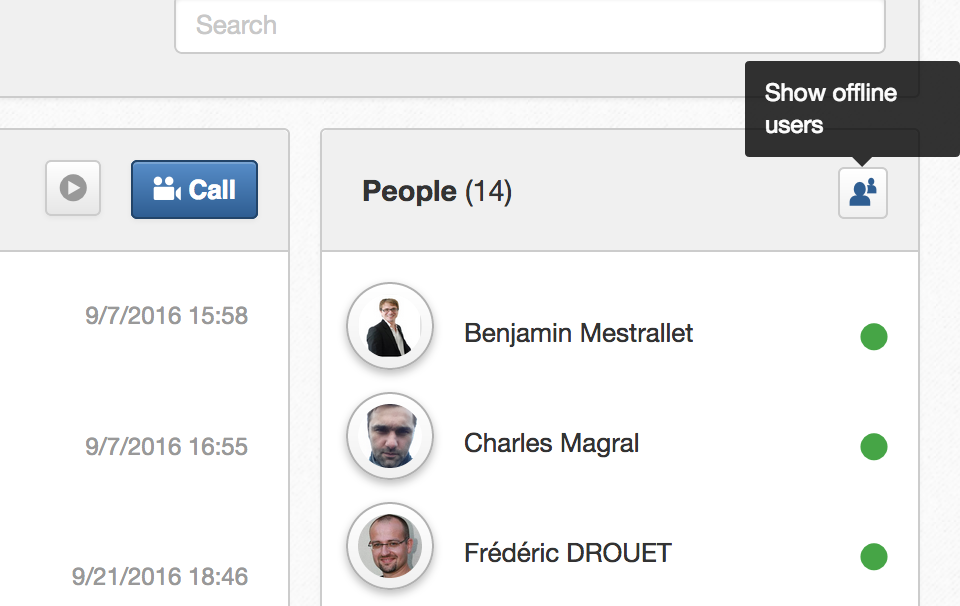Choose Frédéric DROUET from the People list
960x606 pixels.
(x=567, y=553)
